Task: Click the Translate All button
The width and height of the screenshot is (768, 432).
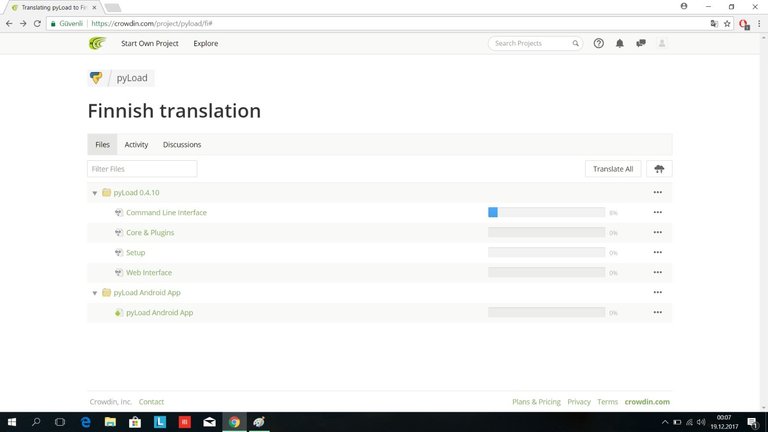Action: point(613,169)
